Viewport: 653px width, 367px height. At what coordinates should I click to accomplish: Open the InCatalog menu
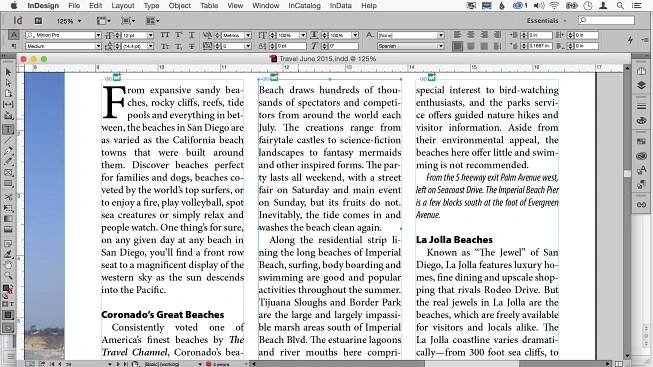304,5
